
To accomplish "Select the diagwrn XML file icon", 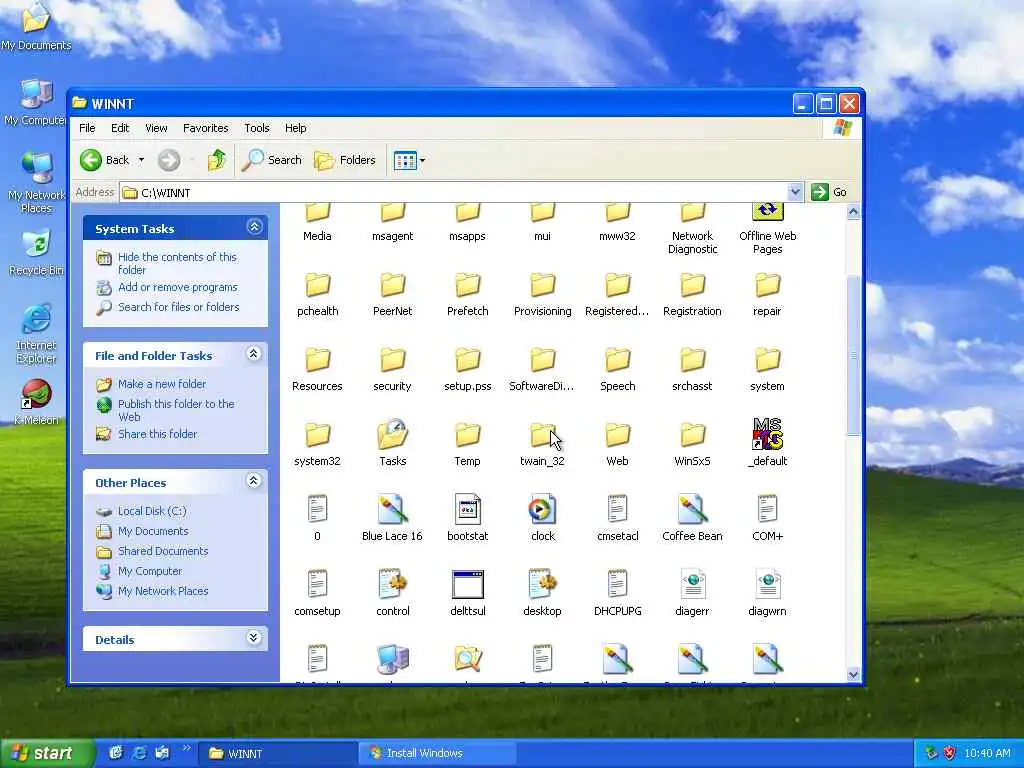I will (x=767, y=584).
